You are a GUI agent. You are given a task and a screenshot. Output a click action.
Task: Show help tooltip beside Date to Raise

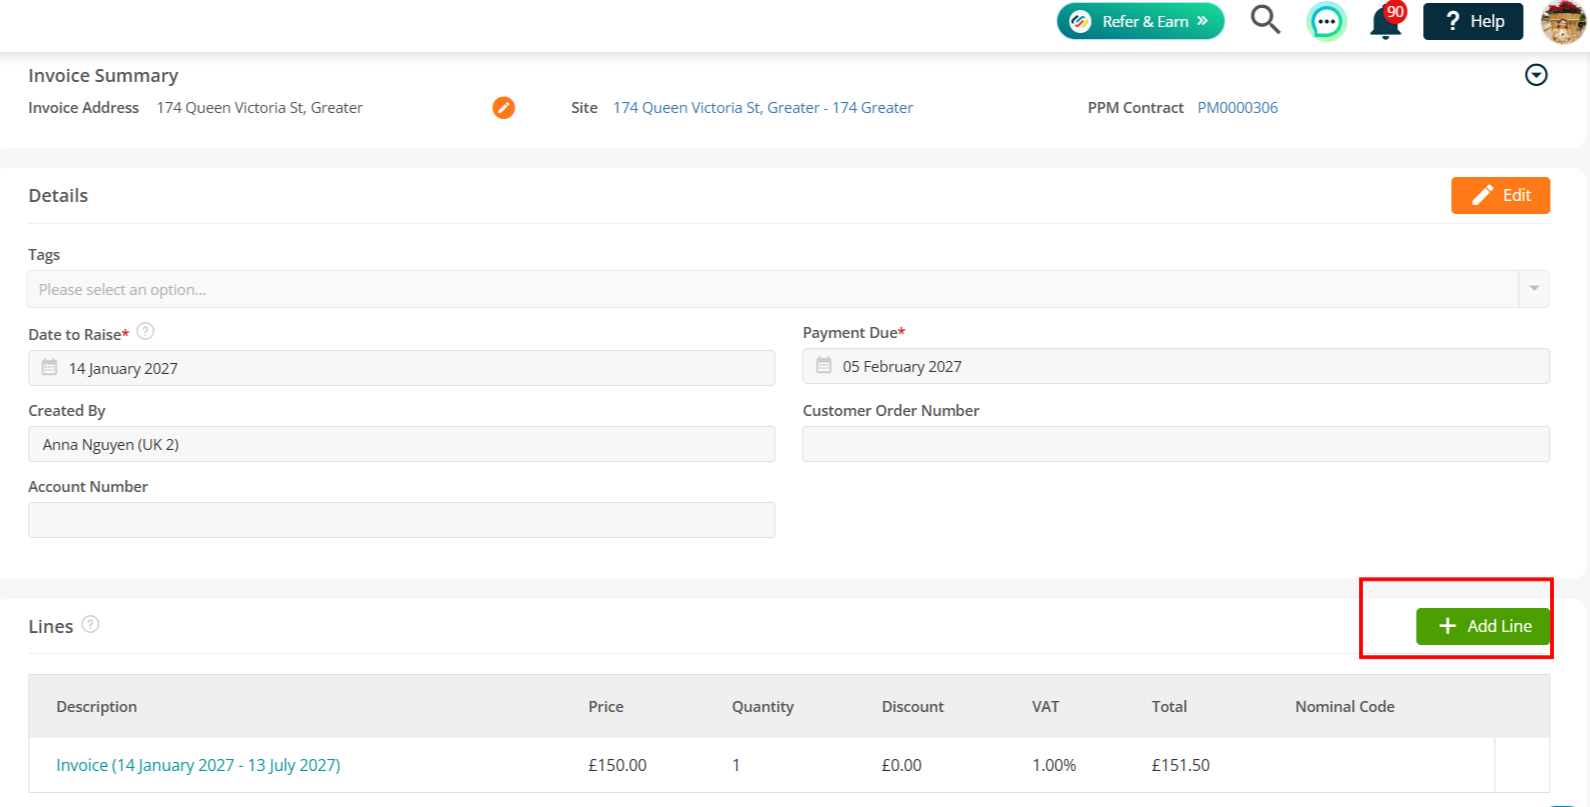145,331
